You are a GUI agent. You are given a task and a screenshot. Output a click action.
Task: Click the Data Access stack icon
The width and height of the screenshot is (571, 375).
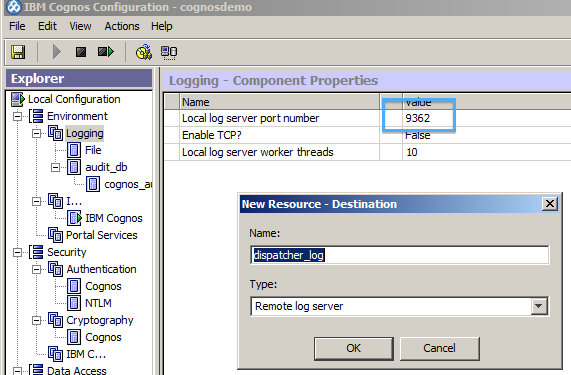36,370
